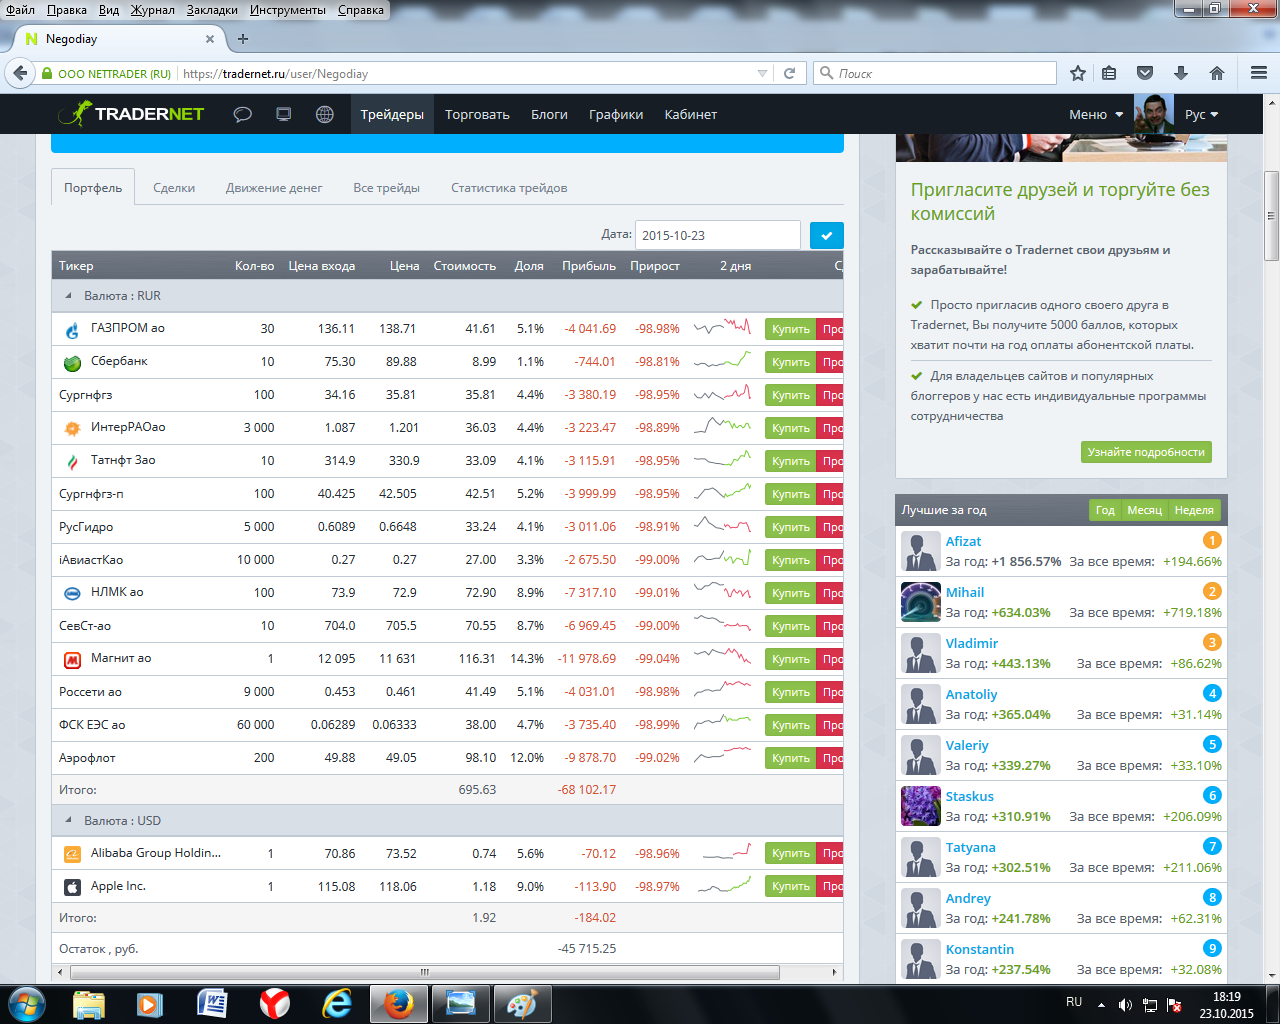Sort the table by the Прибыль column header
This screenshot has width=1280, height=1024.
click(x=588, y=266)
